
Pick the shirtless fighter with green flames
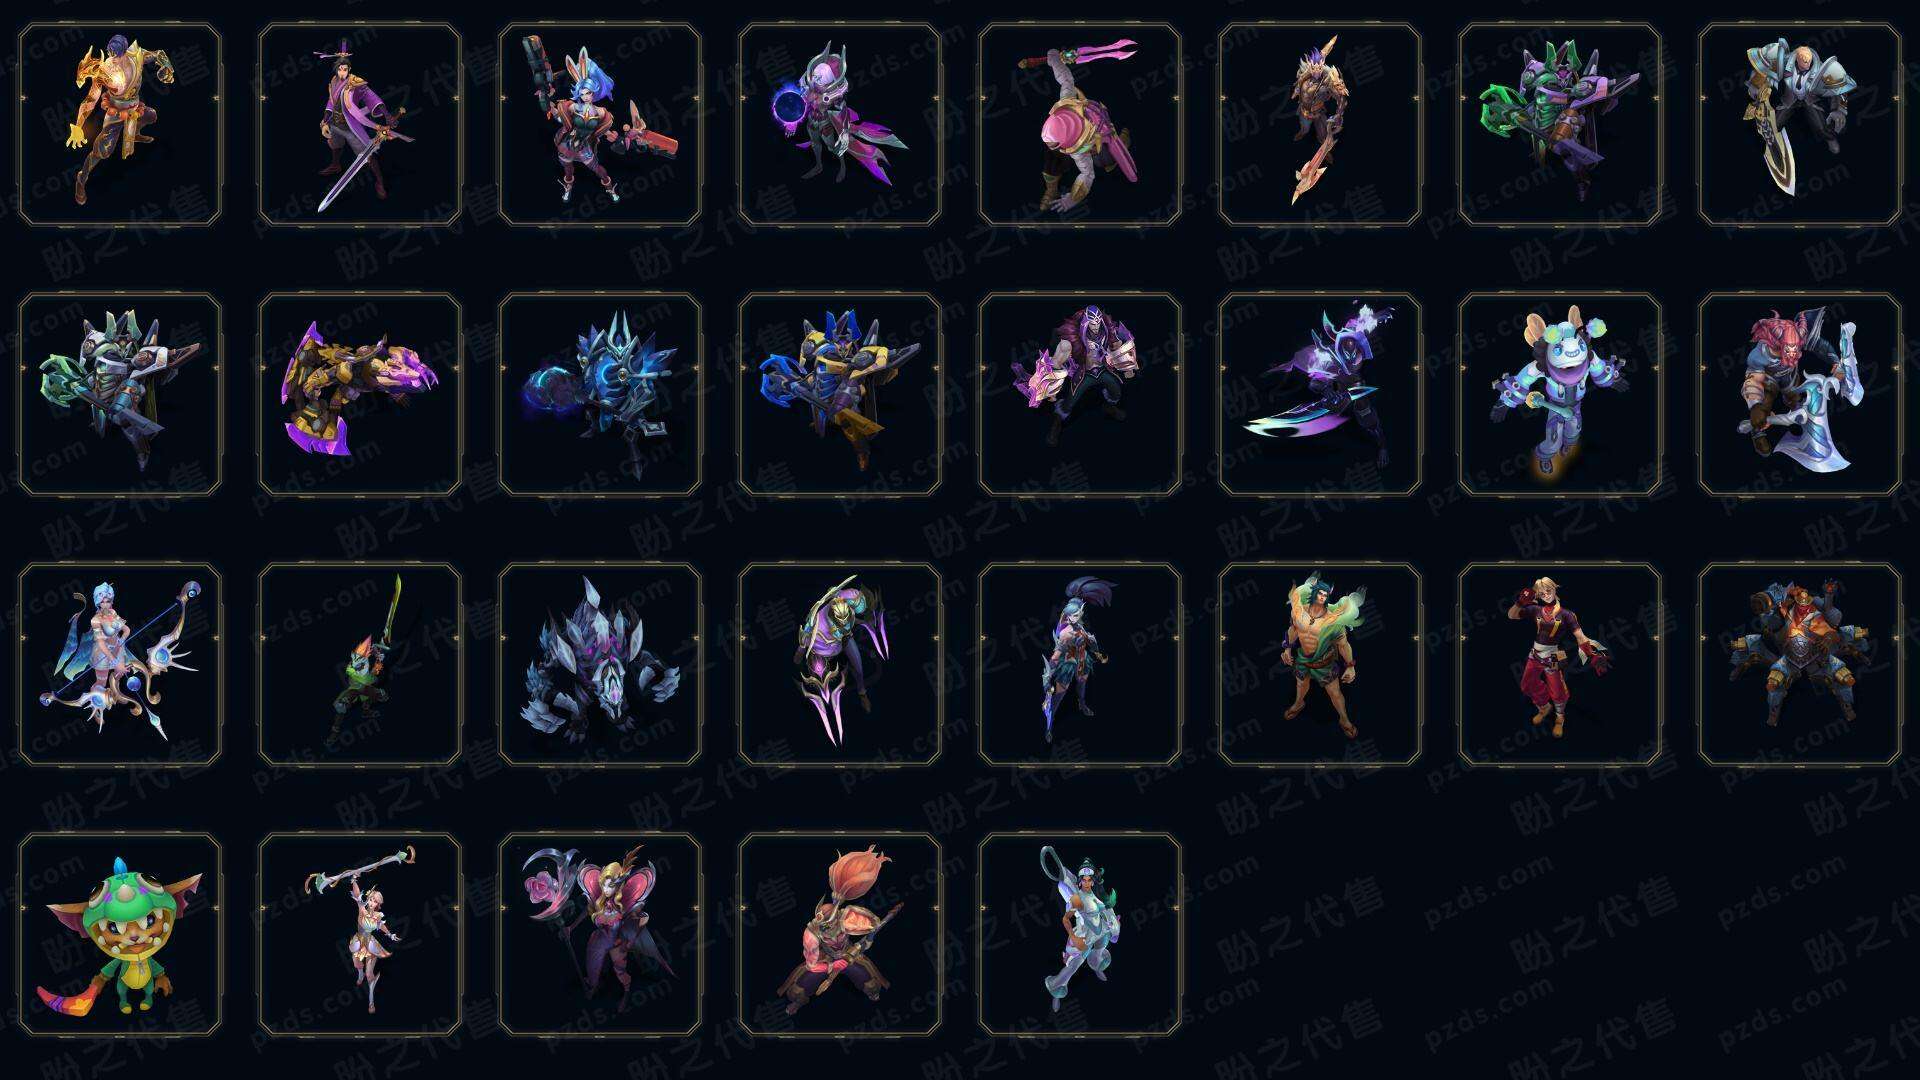tap(1320, 664)
